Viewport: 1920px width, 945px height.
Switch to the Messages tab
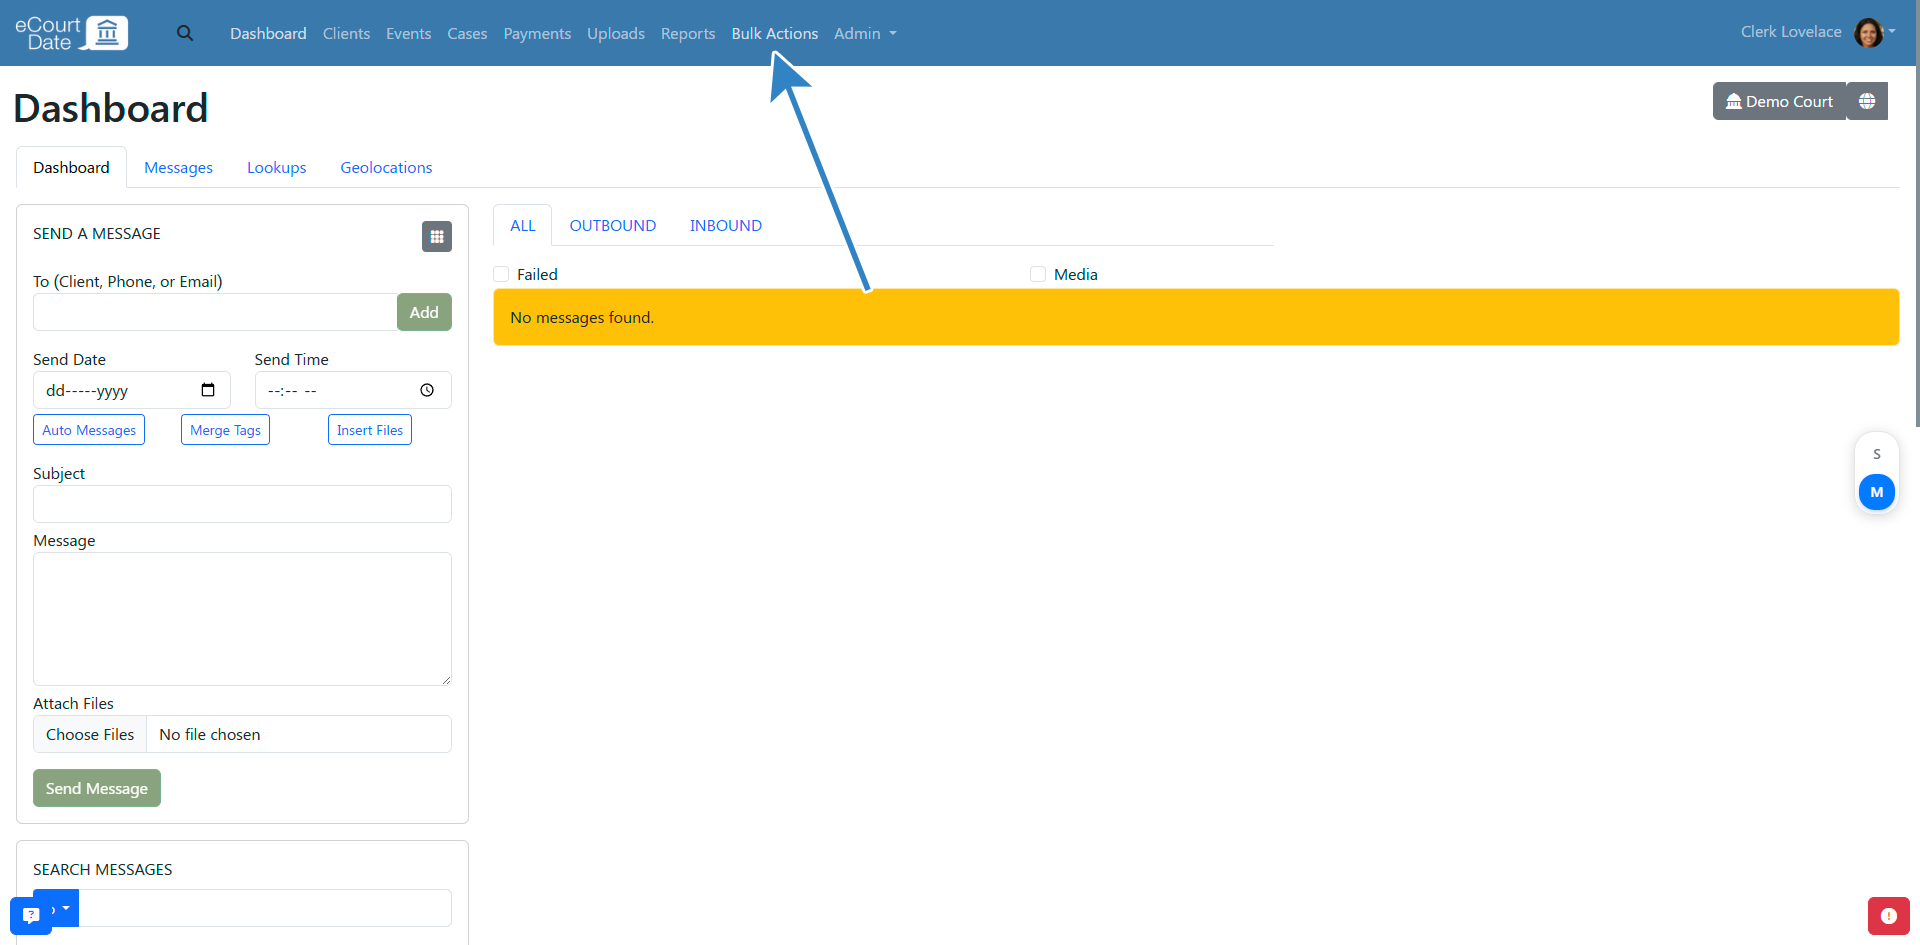tap(178, 167)
